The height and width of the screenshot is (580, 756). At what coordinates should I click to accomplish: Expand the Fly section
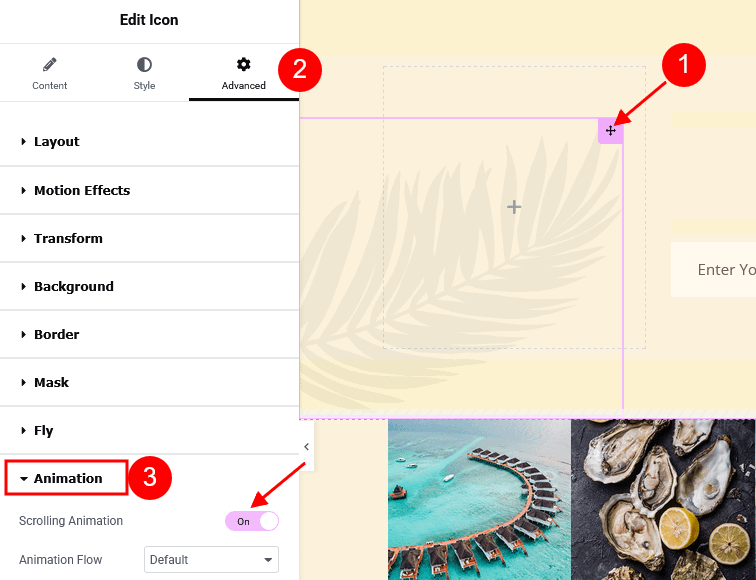(149, 431)
